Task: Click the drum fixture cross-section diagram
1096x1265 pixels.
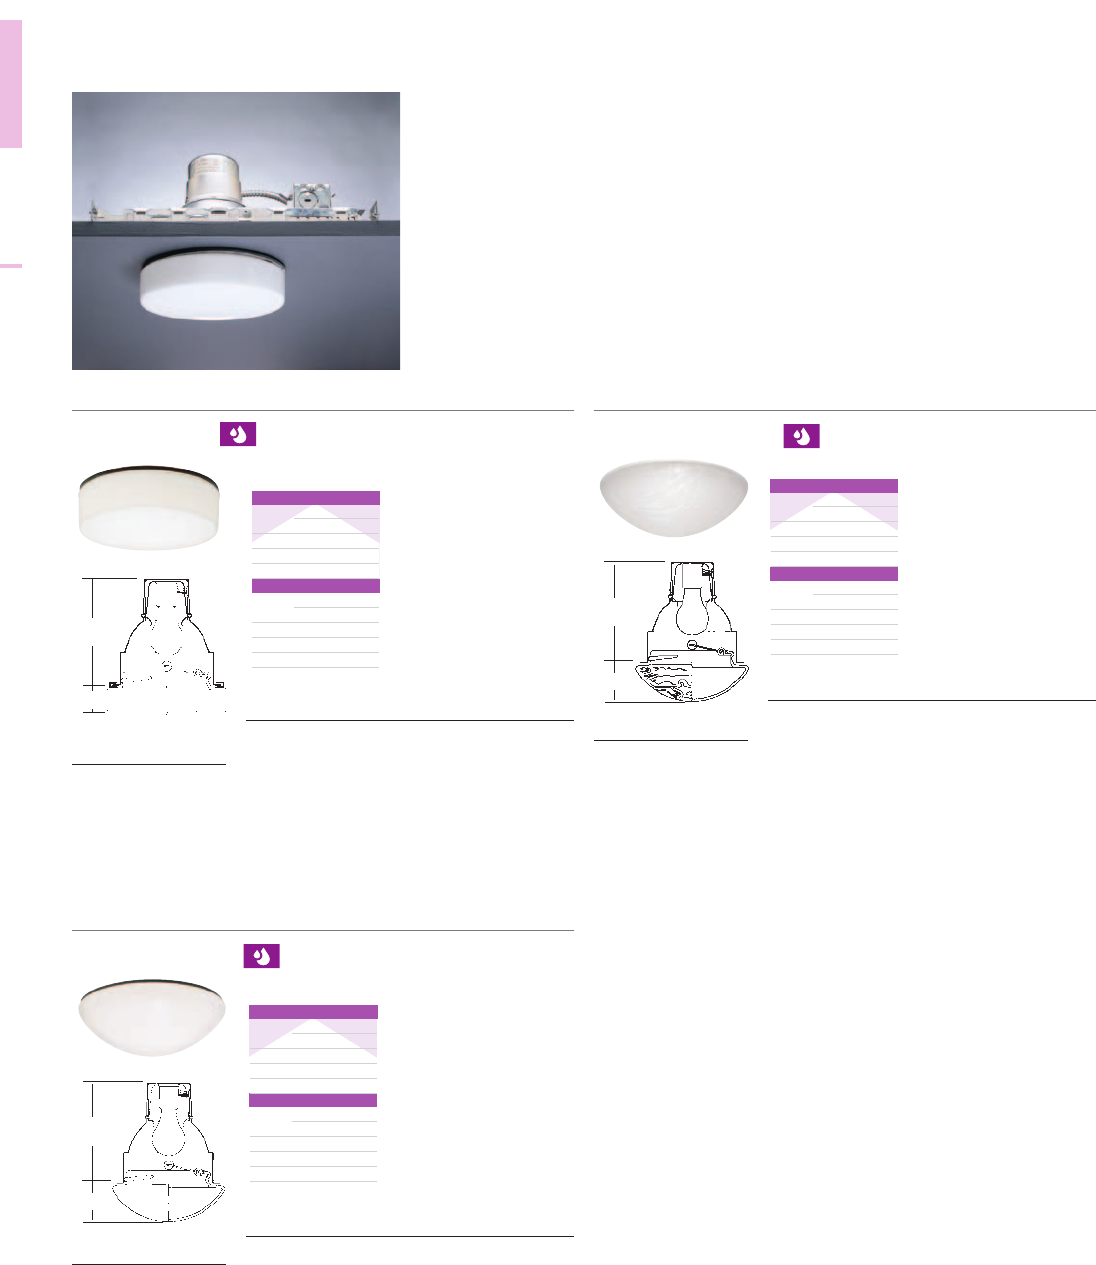Action: [x=153, y=645]
